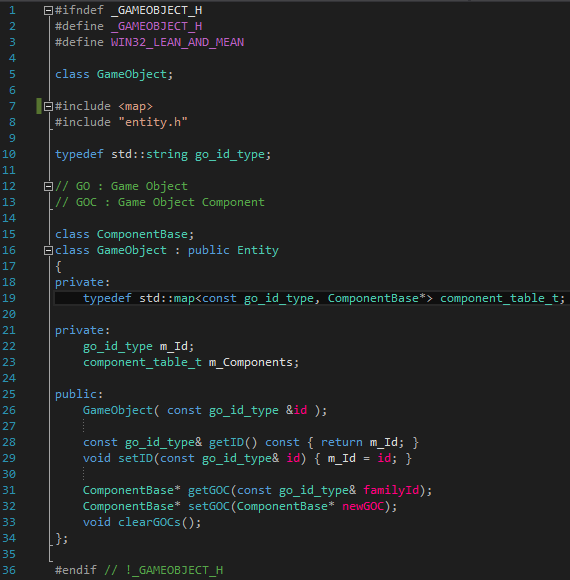
Task: Click line number 1 in the gutter
Action: point(12,10)
